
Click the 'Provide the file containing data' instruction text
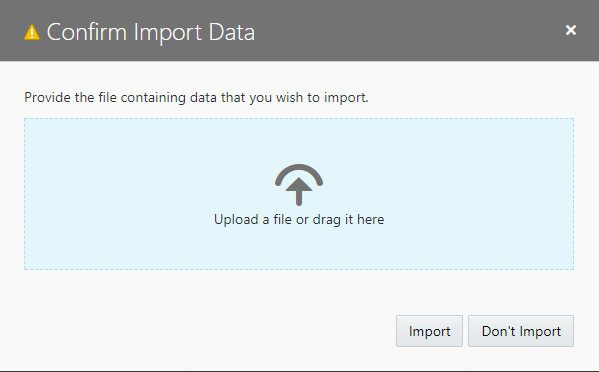pos(196,98)
